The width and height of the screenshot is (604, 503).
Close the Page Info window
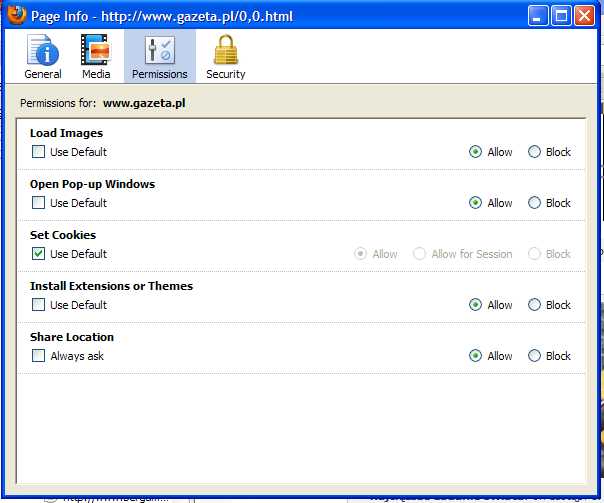(x=584, y=16)
